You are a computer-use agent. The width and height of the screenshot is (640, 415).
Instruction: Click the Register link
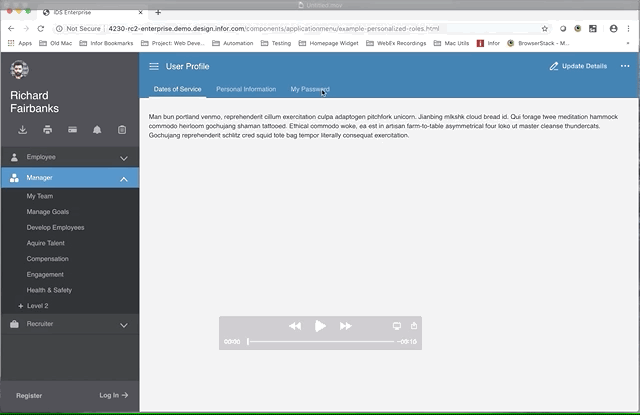29,395
